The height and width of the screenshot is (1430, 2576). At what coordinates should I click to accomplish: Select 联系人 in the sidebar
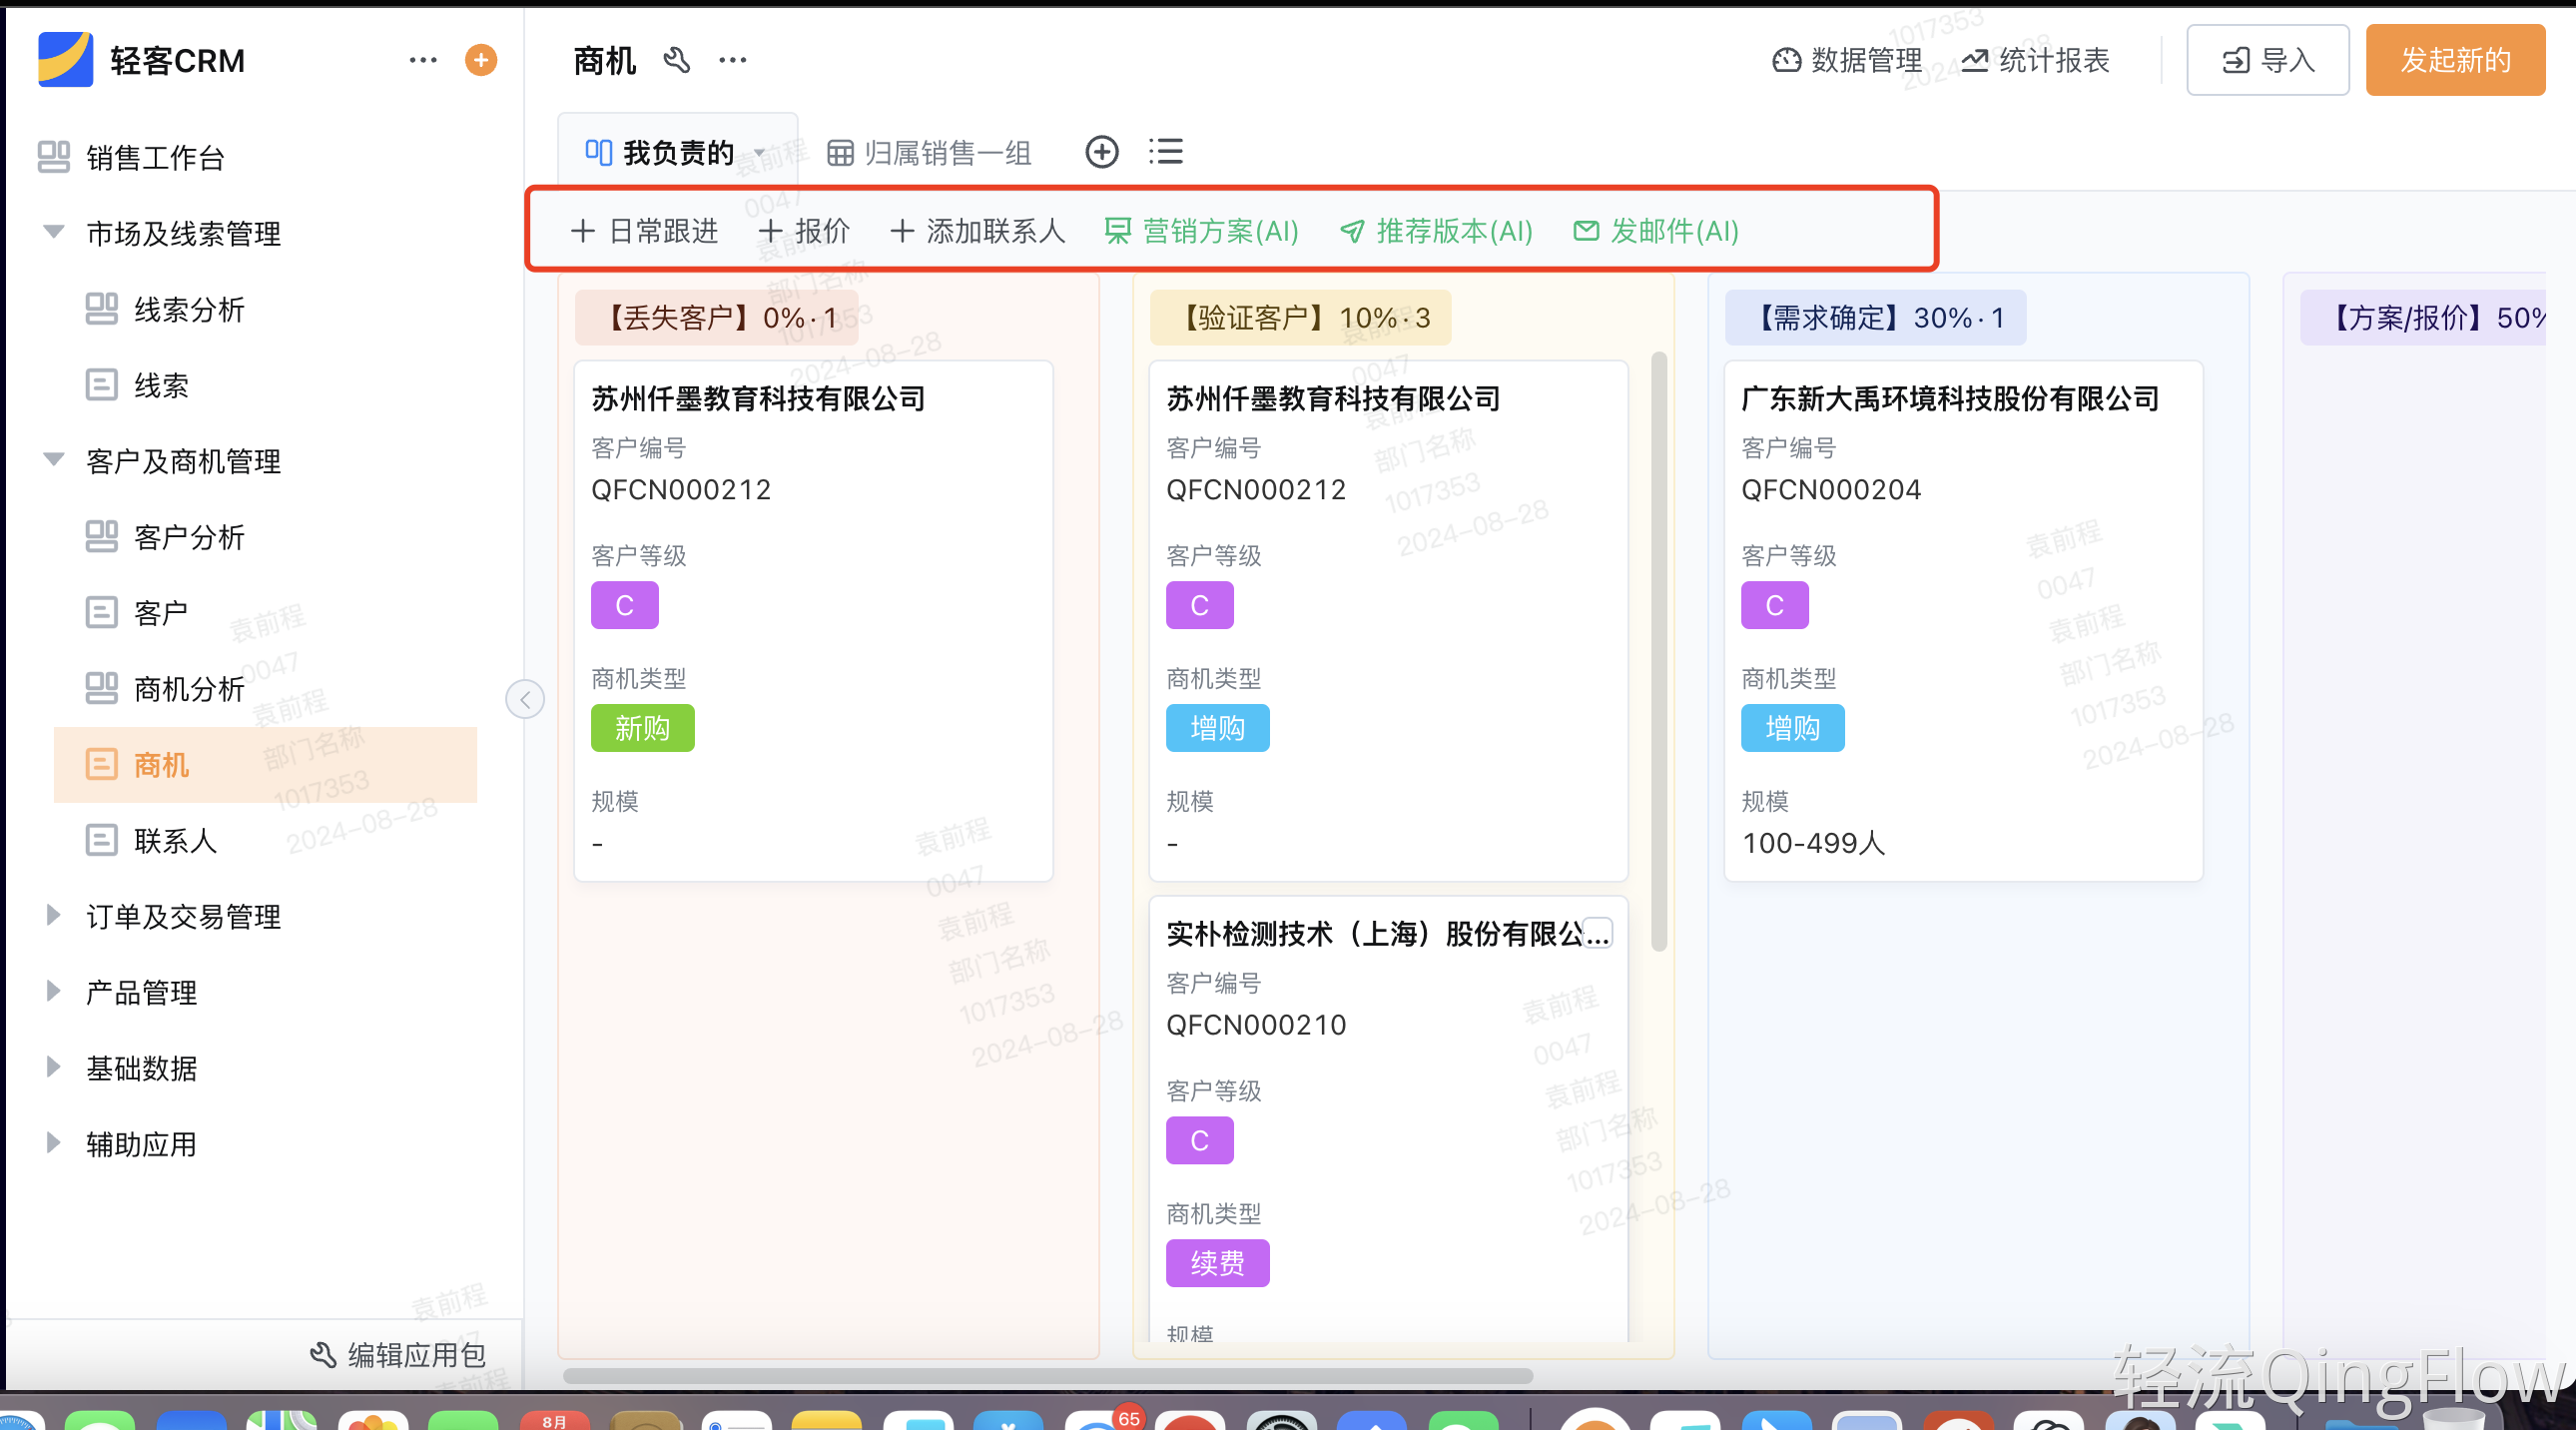[x=176, y=841]
